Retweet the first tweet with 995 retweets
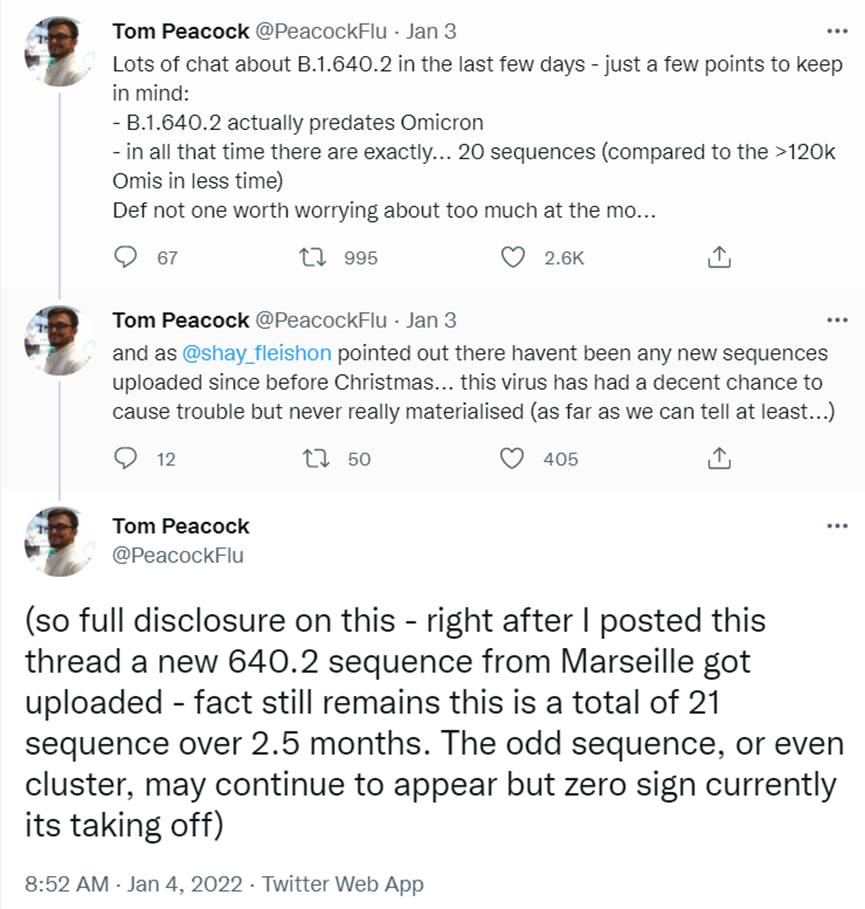 coord(315,257)
